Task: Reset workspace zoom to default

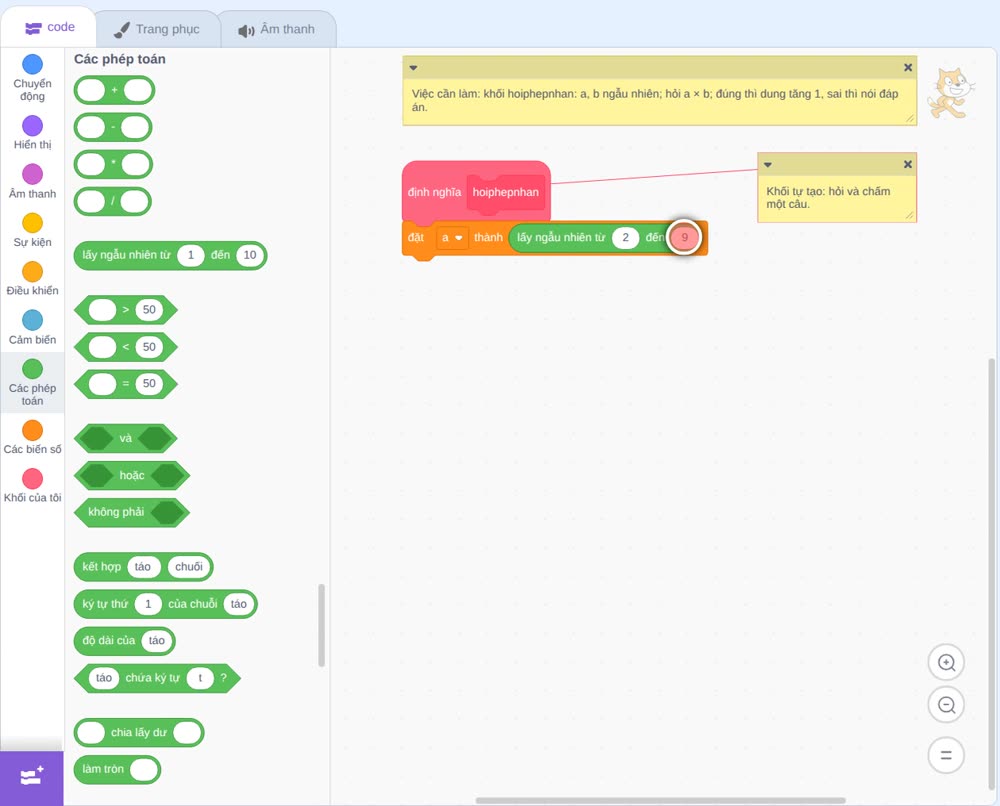Action: (x=946, y=756)
